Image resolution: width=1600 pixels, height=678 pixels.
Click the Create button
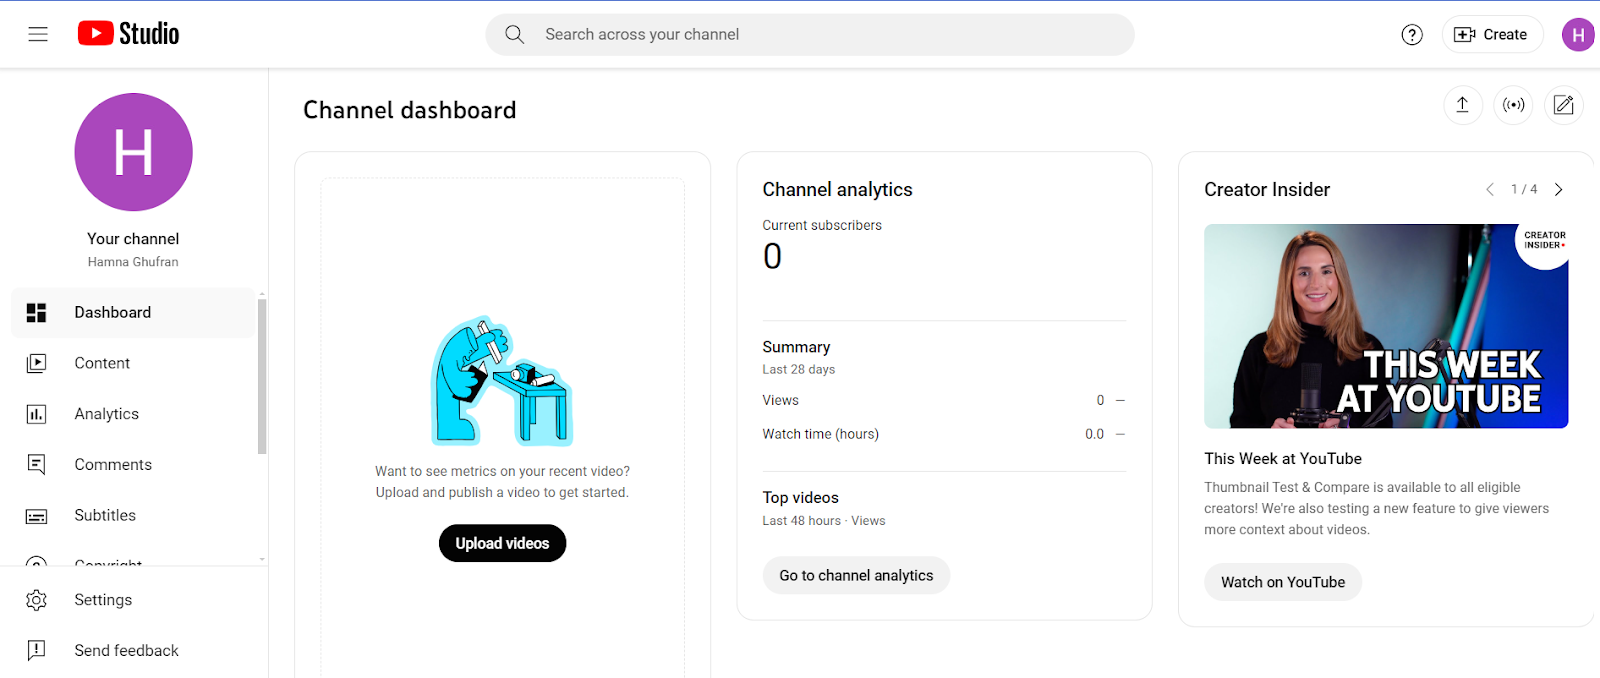(1492, 34)
